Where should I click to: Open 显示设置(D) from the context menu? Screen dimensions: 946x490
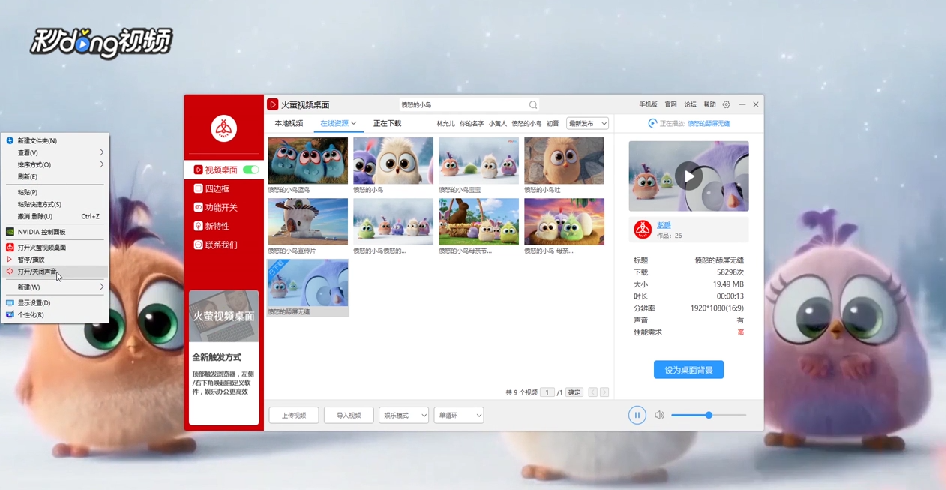pyautogui.click(x=55, y=303)
